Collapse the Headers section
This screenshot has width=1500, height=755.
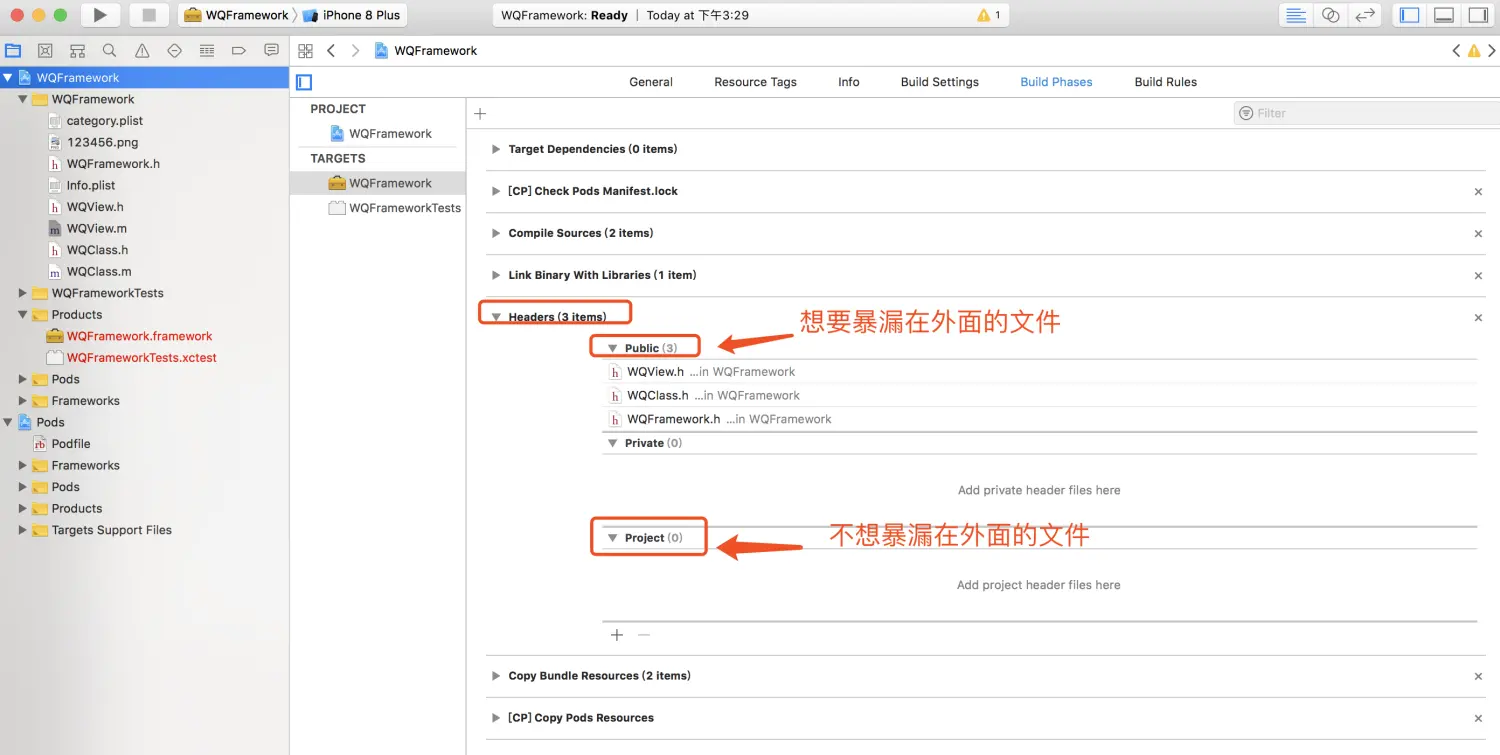495,317
